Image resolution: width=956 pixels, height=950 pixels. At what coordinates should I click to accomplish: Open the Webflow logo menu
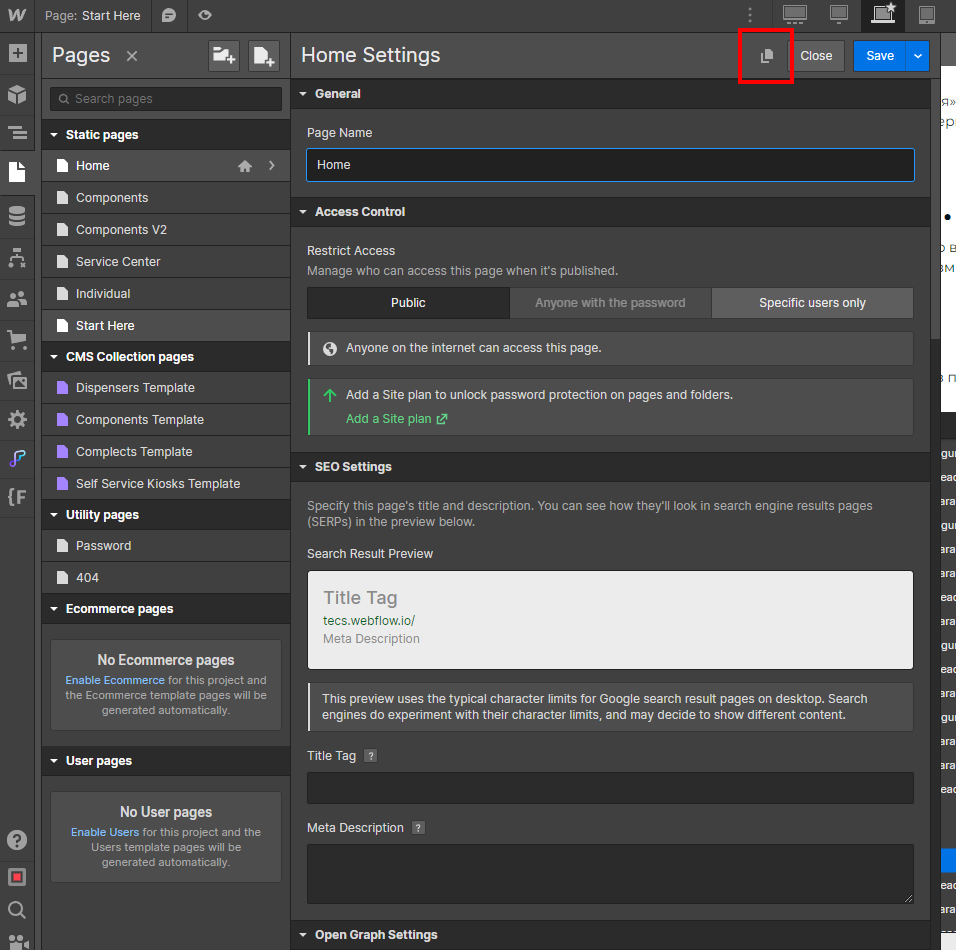tap(16, 15)
